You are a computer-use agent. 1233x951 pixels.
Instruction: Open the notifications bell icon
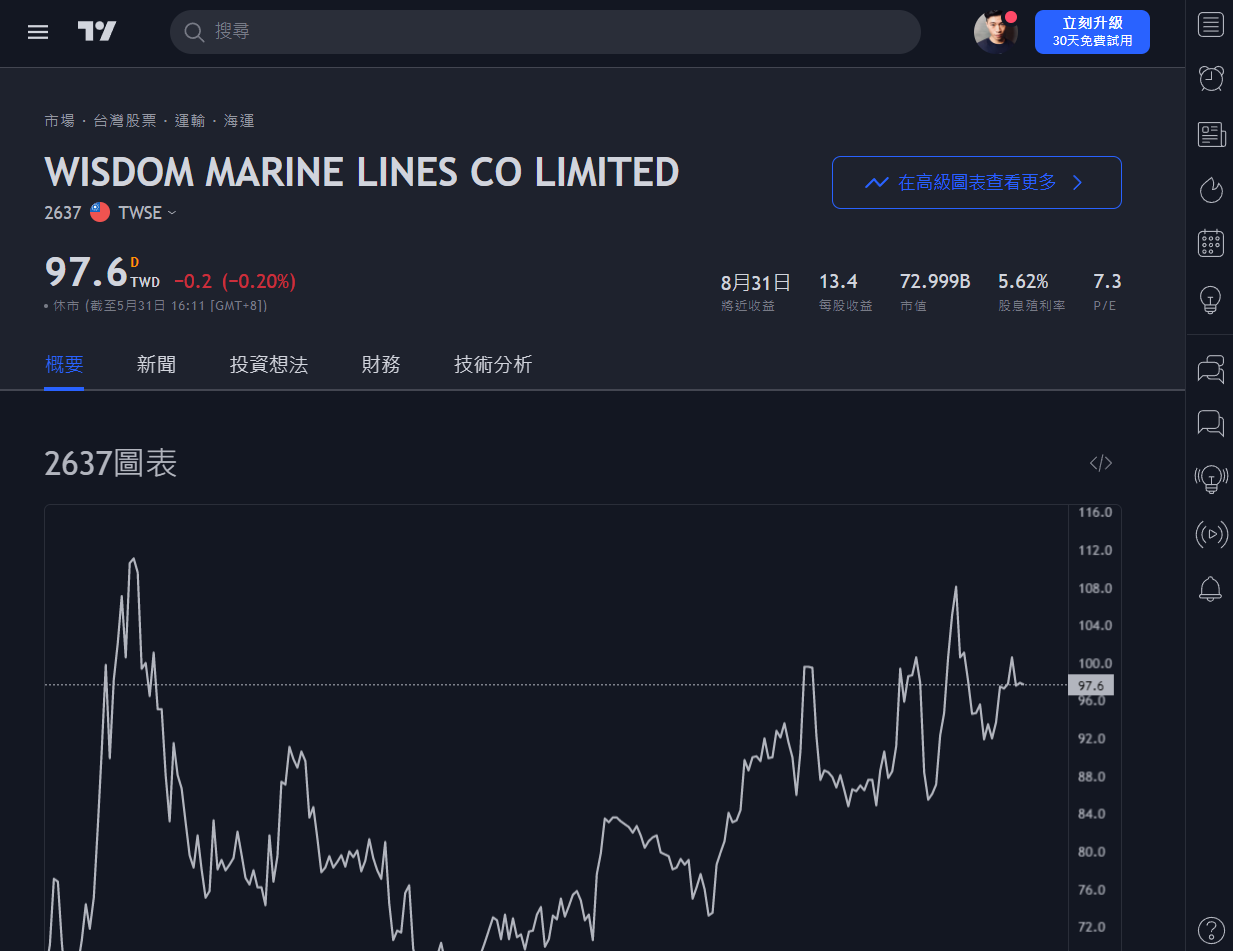(1211, 589)
